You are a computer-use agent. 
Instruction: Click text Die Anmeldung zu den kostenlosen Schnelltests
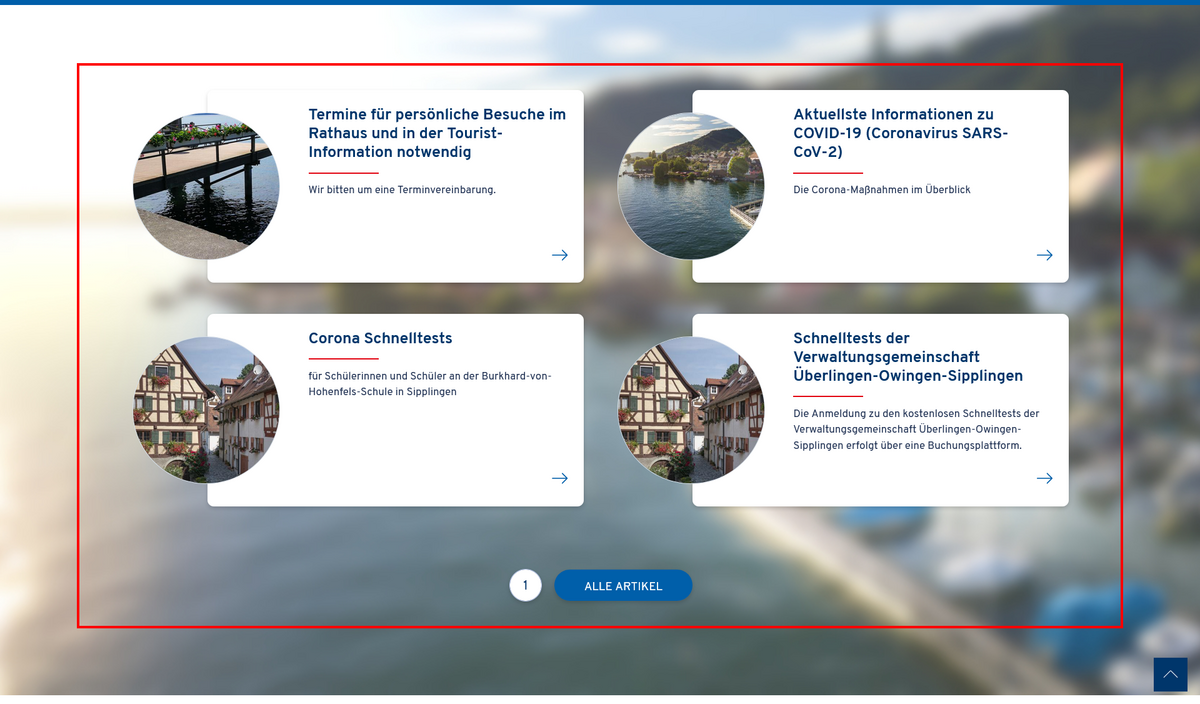917,429
